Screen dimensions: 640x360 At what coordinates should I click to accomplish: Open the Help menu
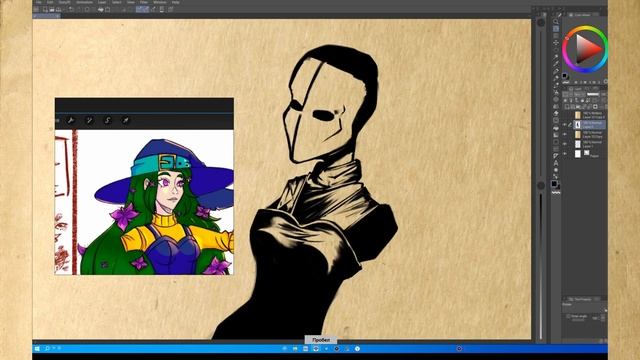click(176, 2)
